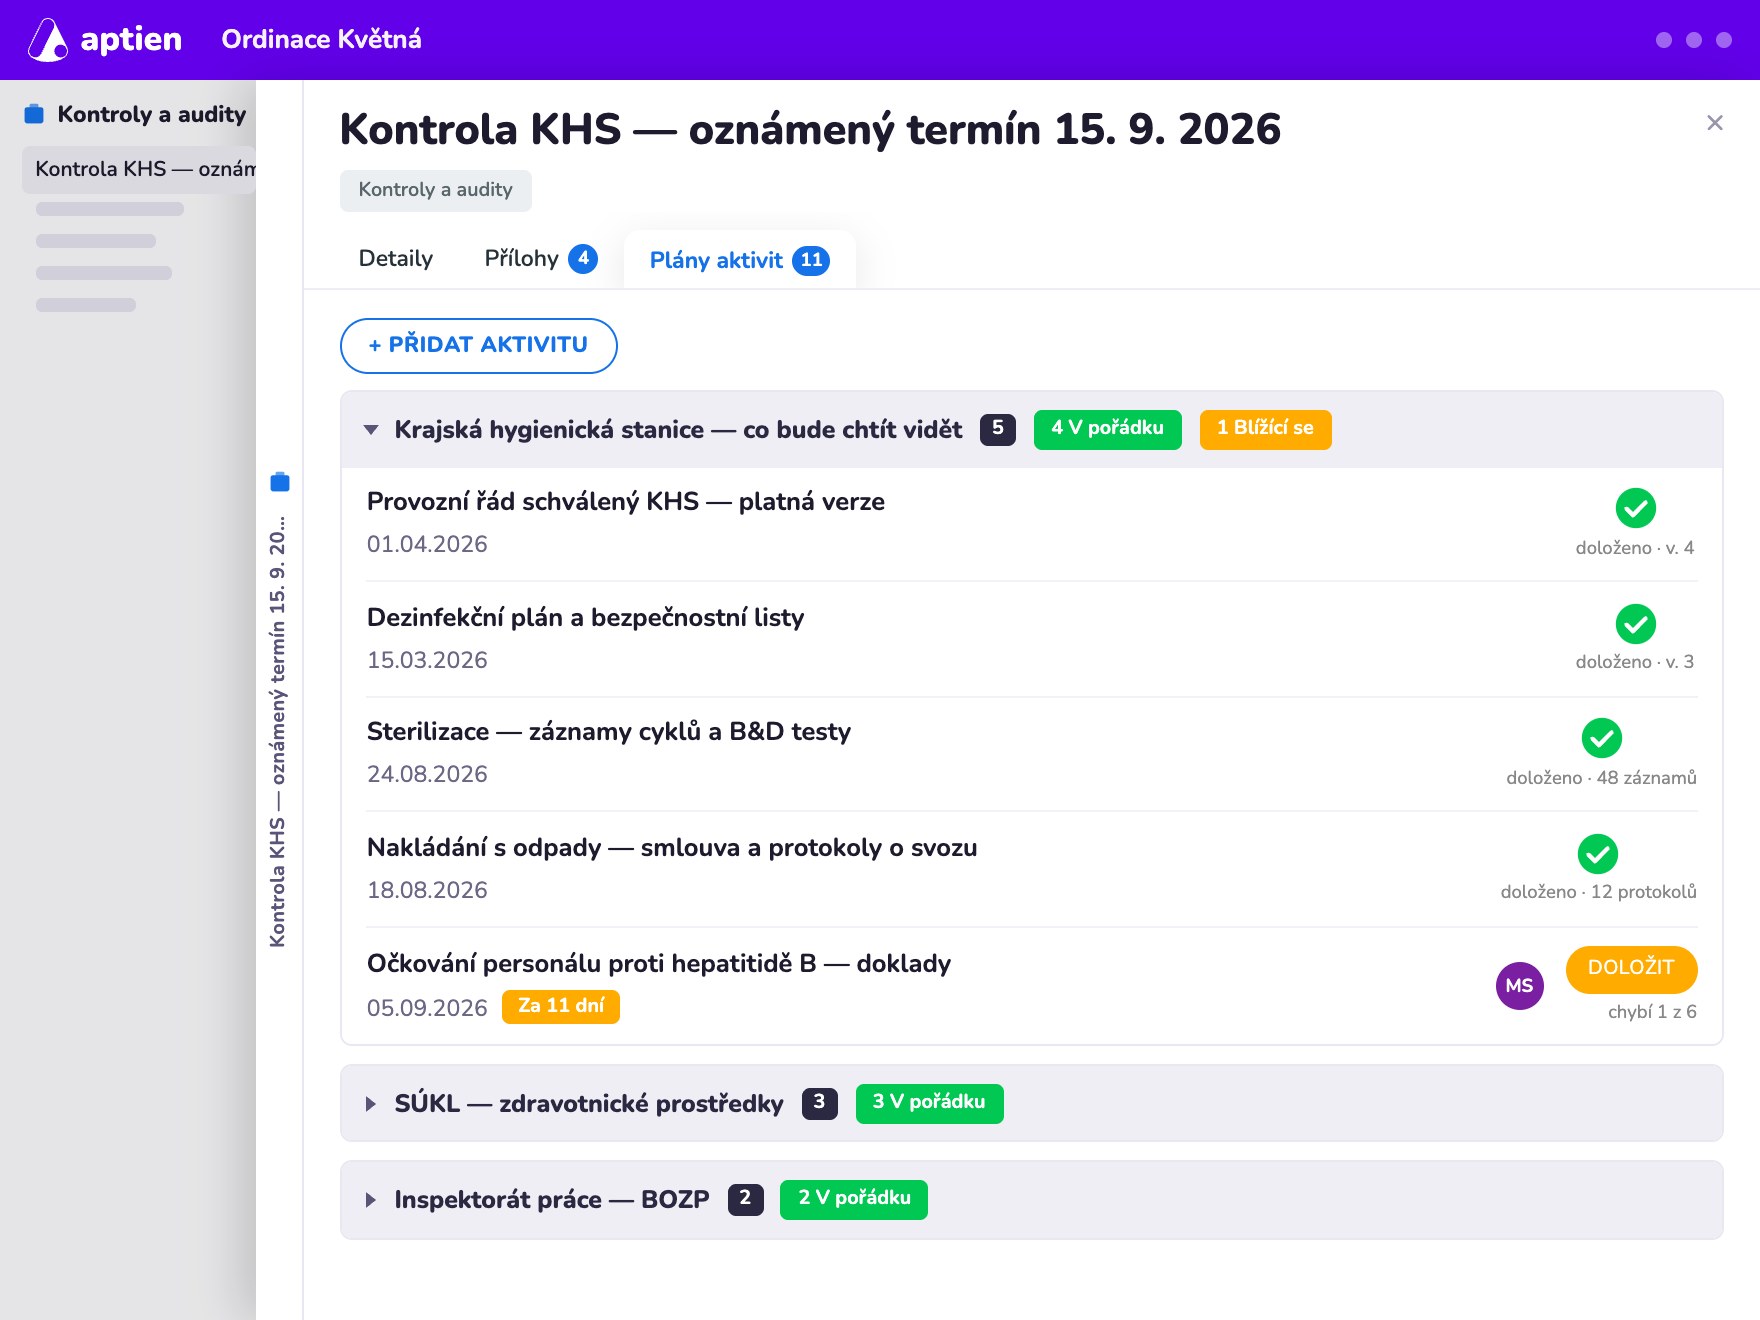Click the aptien logo icon
Image resolution: width=1760 pixels, height=1320 pixels.
[47, 40]
